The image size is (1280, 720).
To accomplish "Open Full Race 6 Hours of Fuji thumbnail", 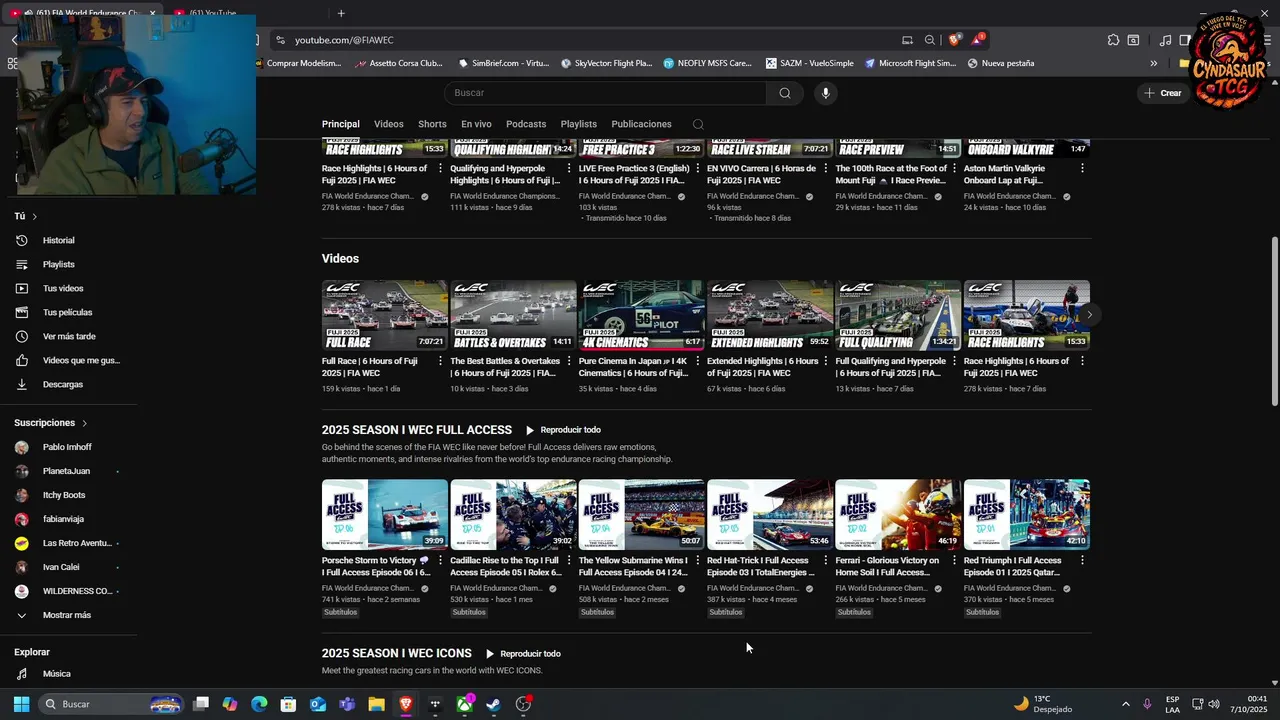I will (385, 315).
